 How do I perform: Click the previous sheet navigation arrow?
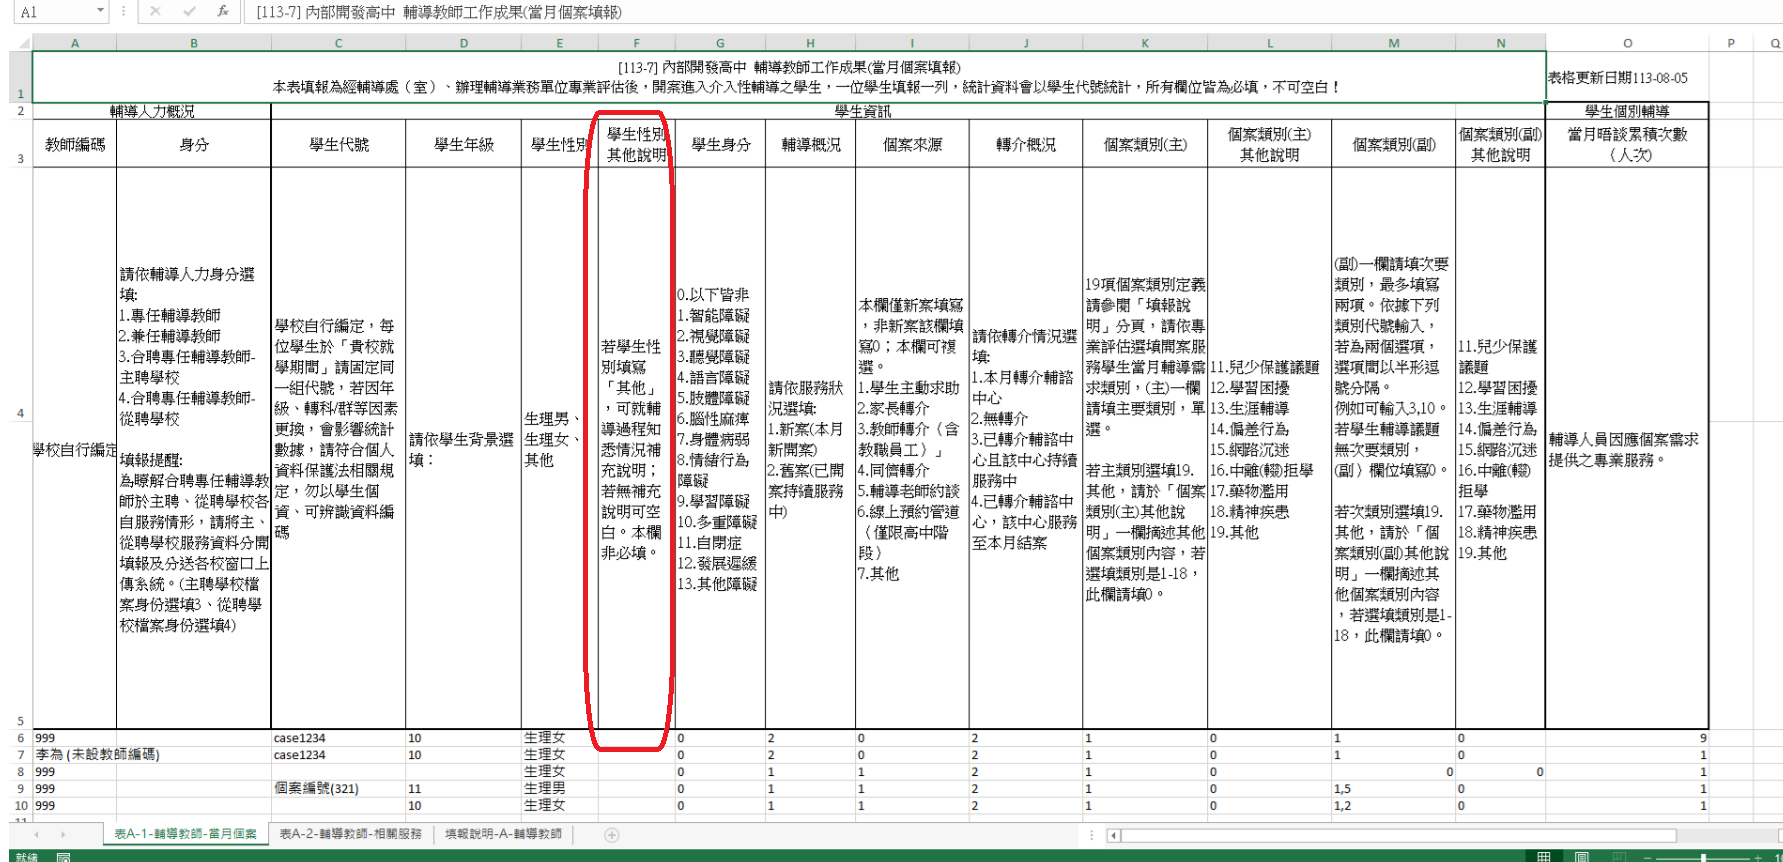coord(38,835)
